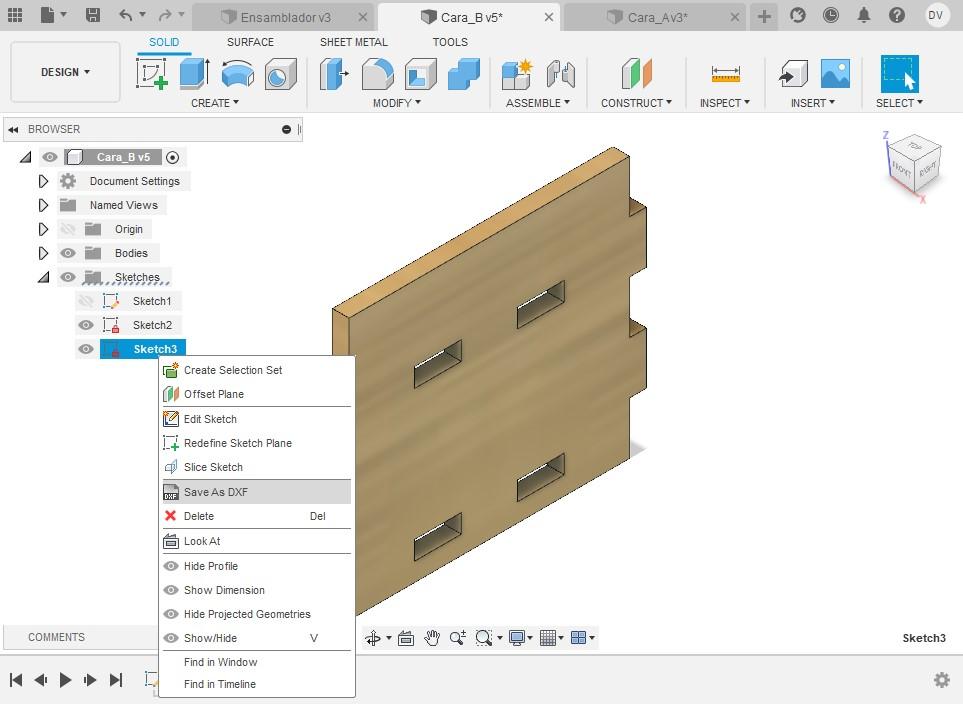963x704 pixels.
Task: Show hidden Sketch1
Action: (86, 301)
